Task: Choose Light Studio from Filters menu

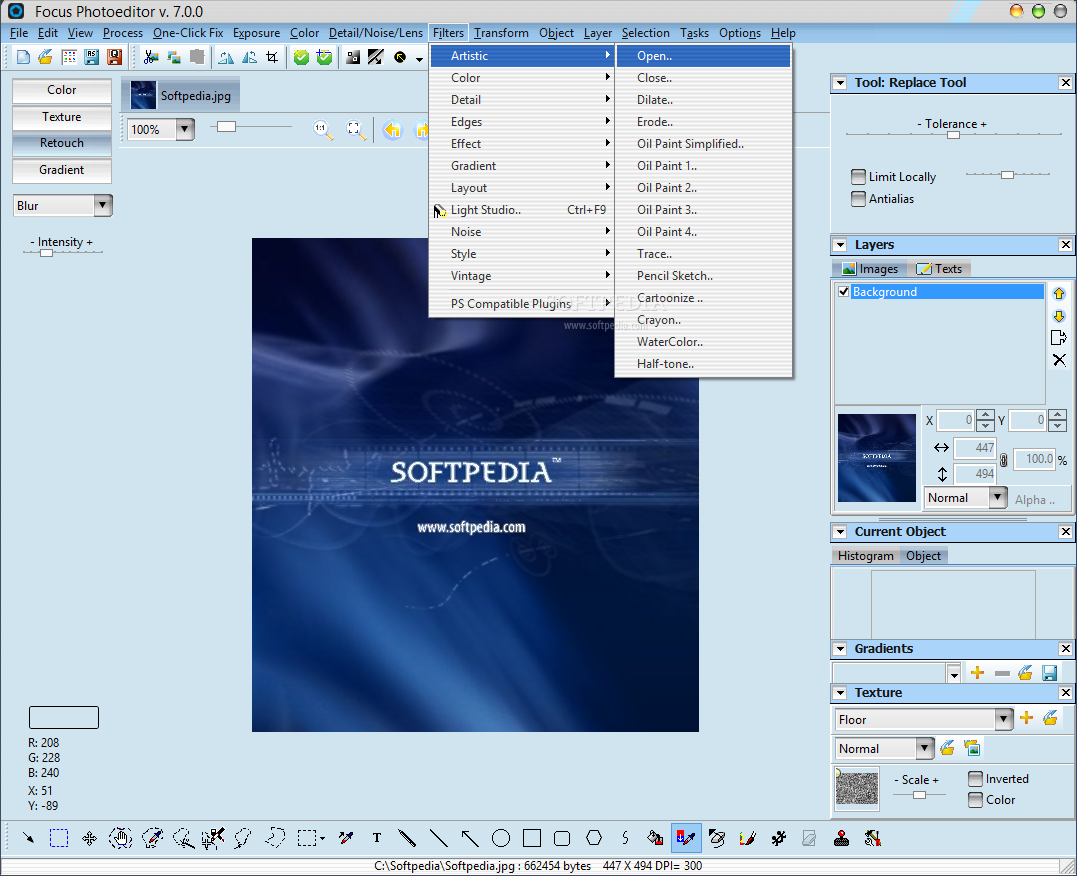Action: point(522,210)
